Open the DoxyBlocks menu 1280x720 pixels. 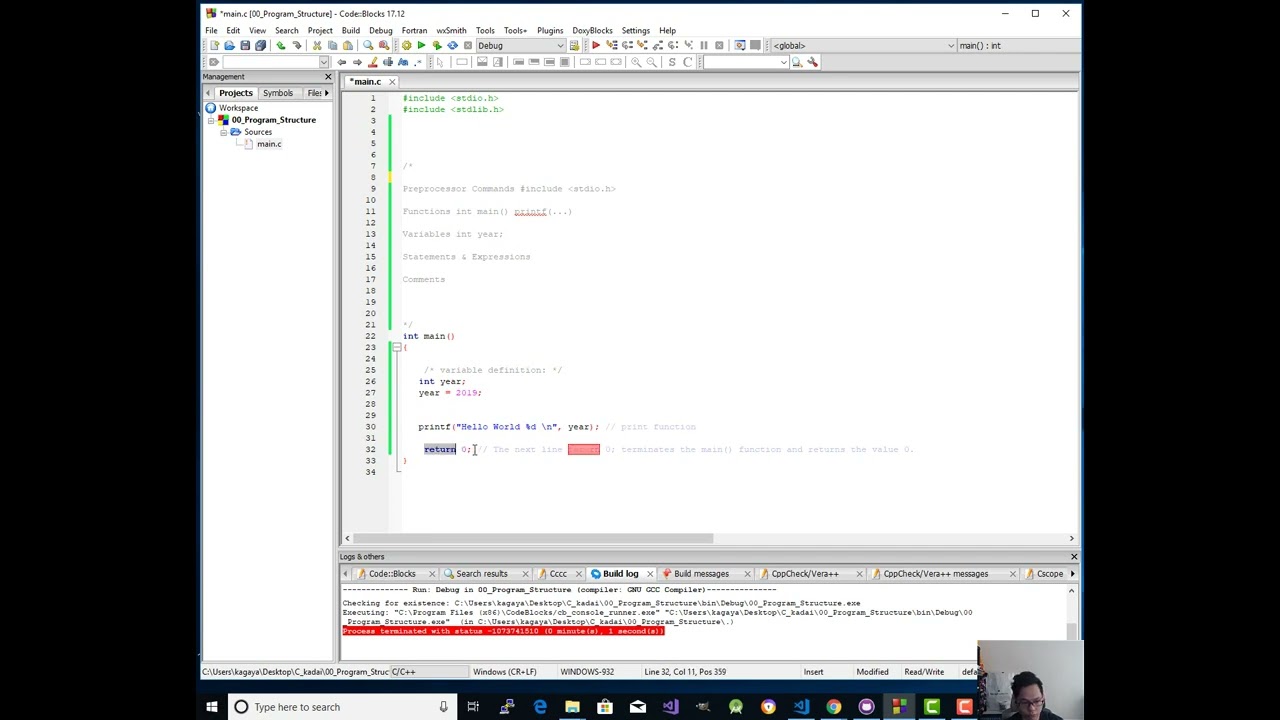click(x=592, y=30)
